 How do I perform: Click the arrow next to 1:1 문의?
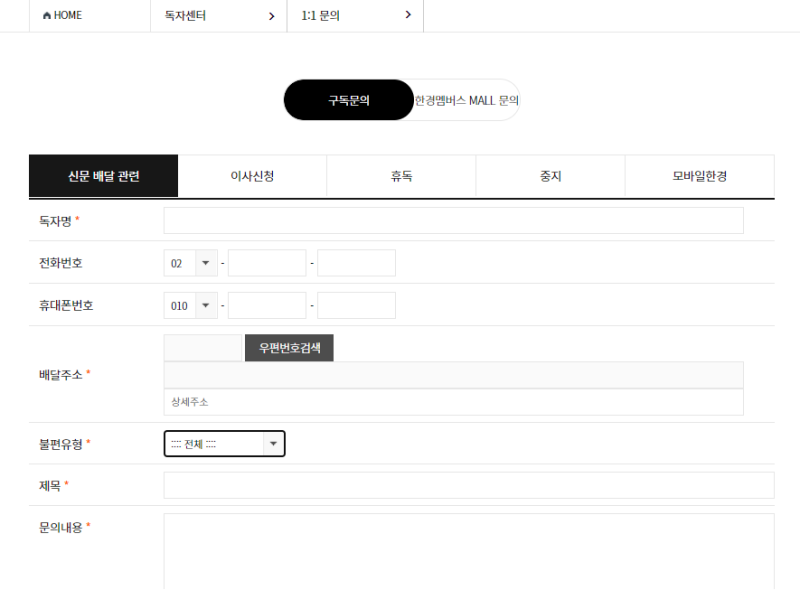[408, 15]
